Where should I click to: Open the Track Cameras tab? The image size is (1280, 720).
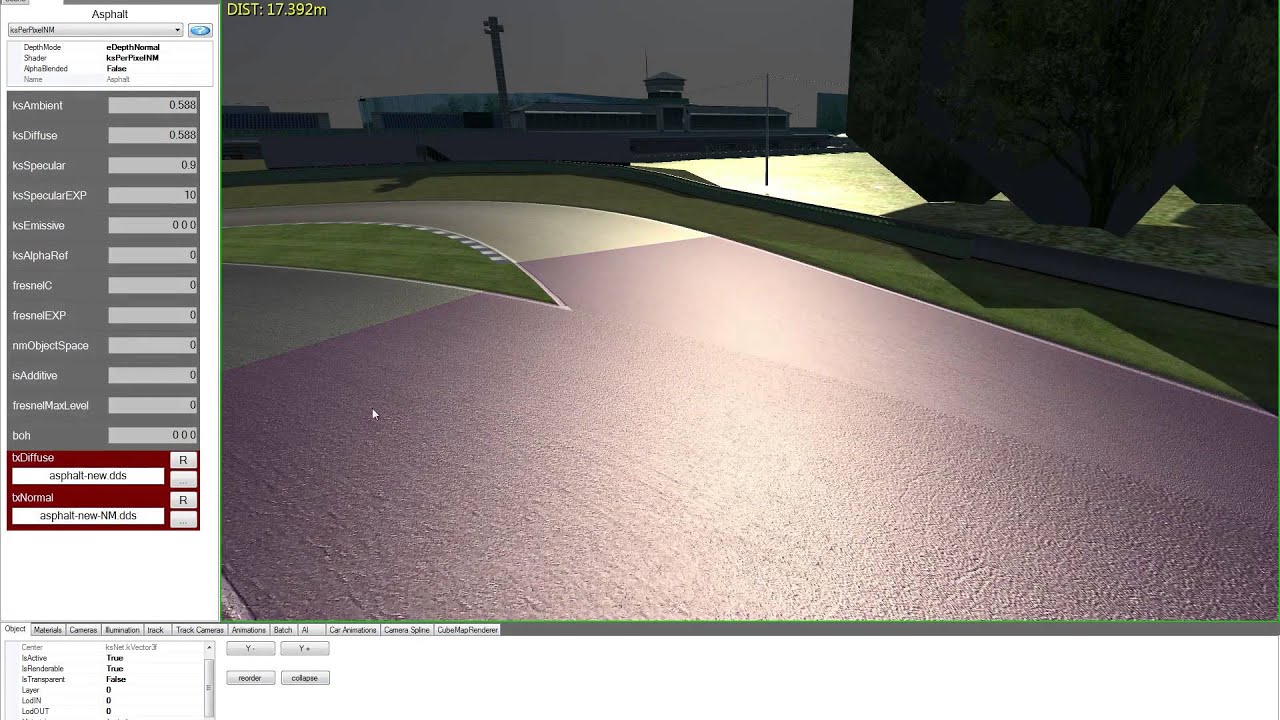(200, 630)
